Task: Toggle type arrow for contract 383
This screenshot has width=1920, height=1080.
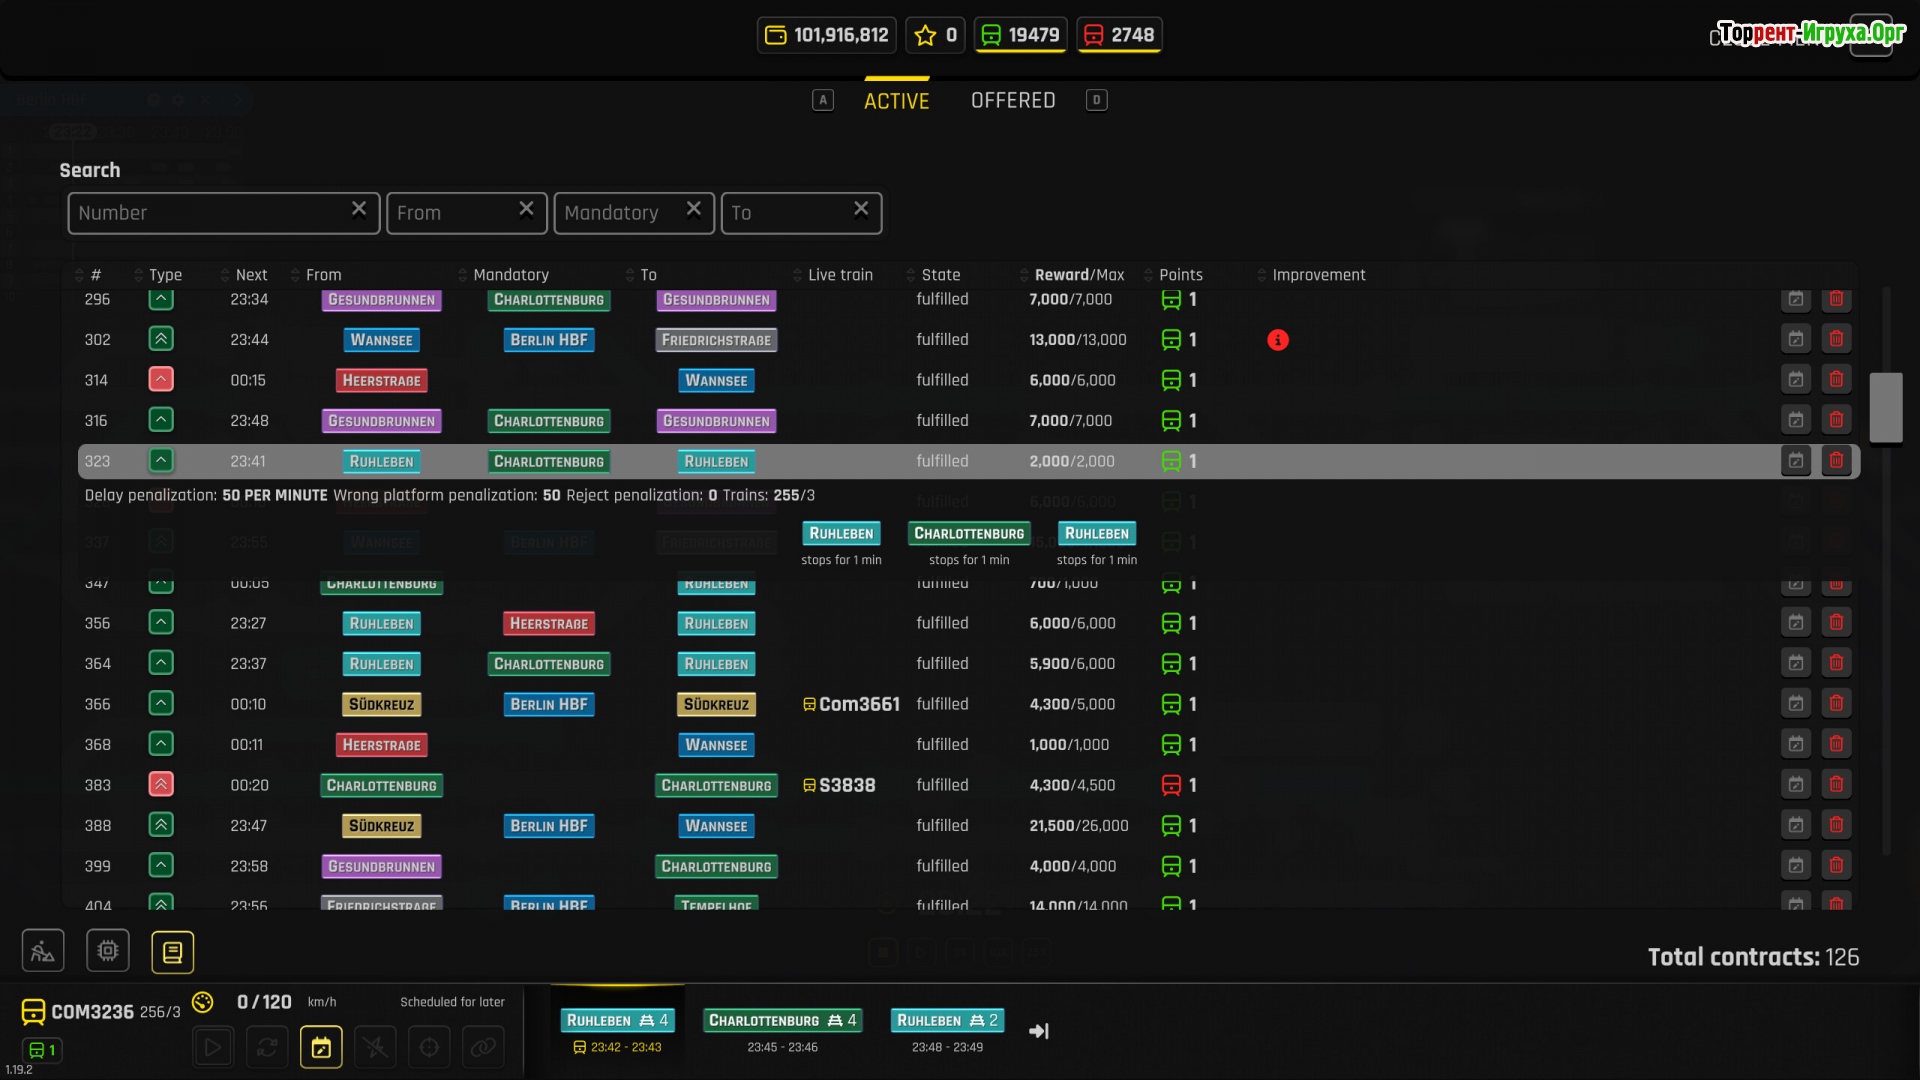Action: pos(161,785)
